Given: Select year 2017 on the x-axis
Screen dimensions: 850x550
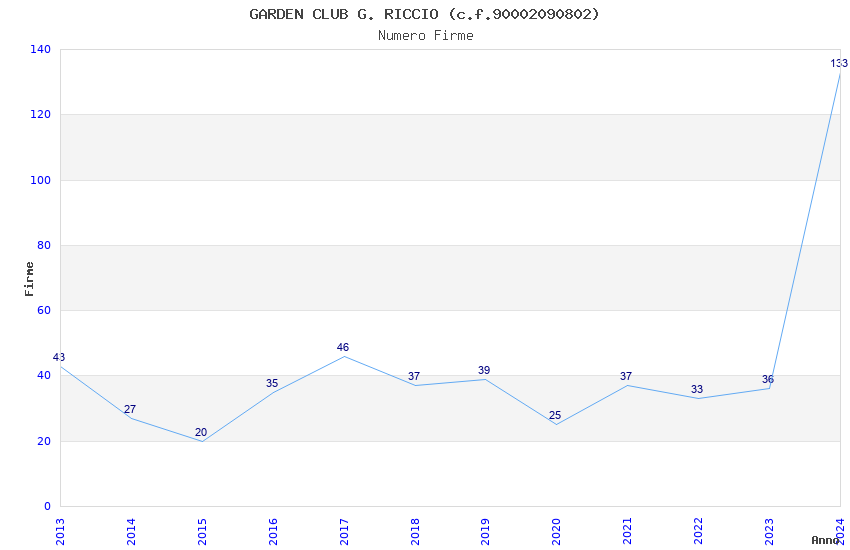Looking at the screenshot, I should pyautogui.click(x=344, y=532).
